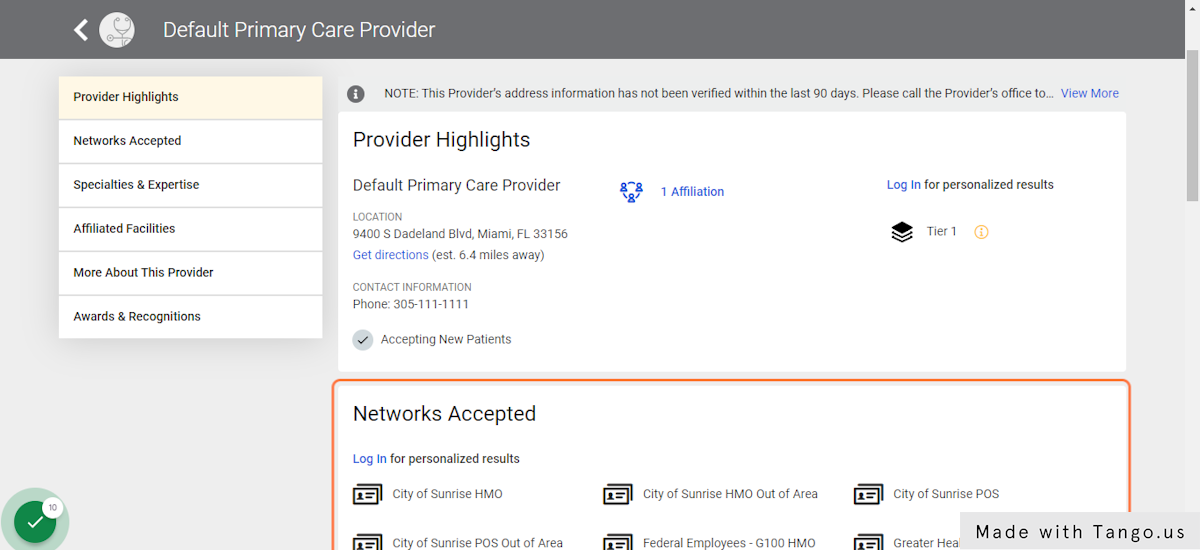Click the affiliation people icon
This screenshot has width=1200, height=550.
coord(631,192)
